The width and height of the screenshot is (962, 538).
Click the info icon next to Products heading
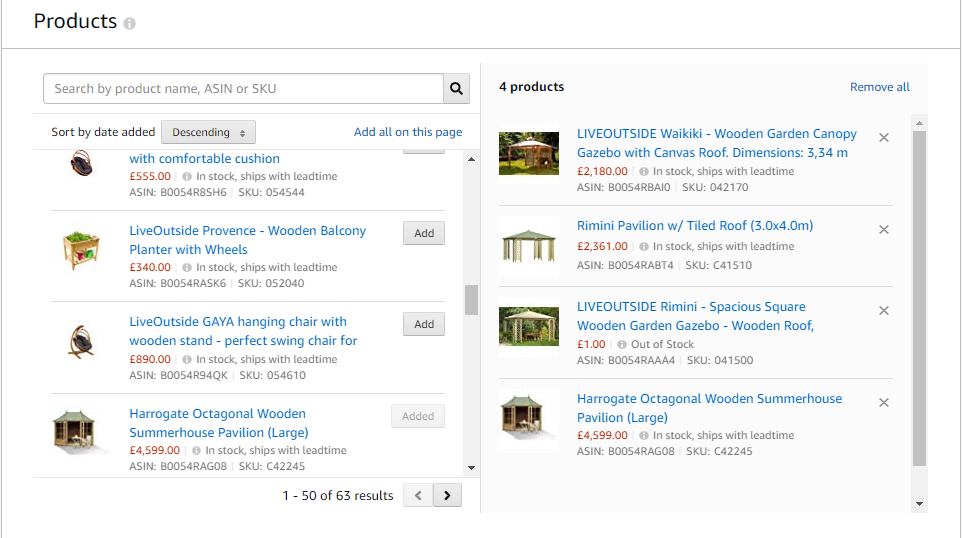(129, 23)
